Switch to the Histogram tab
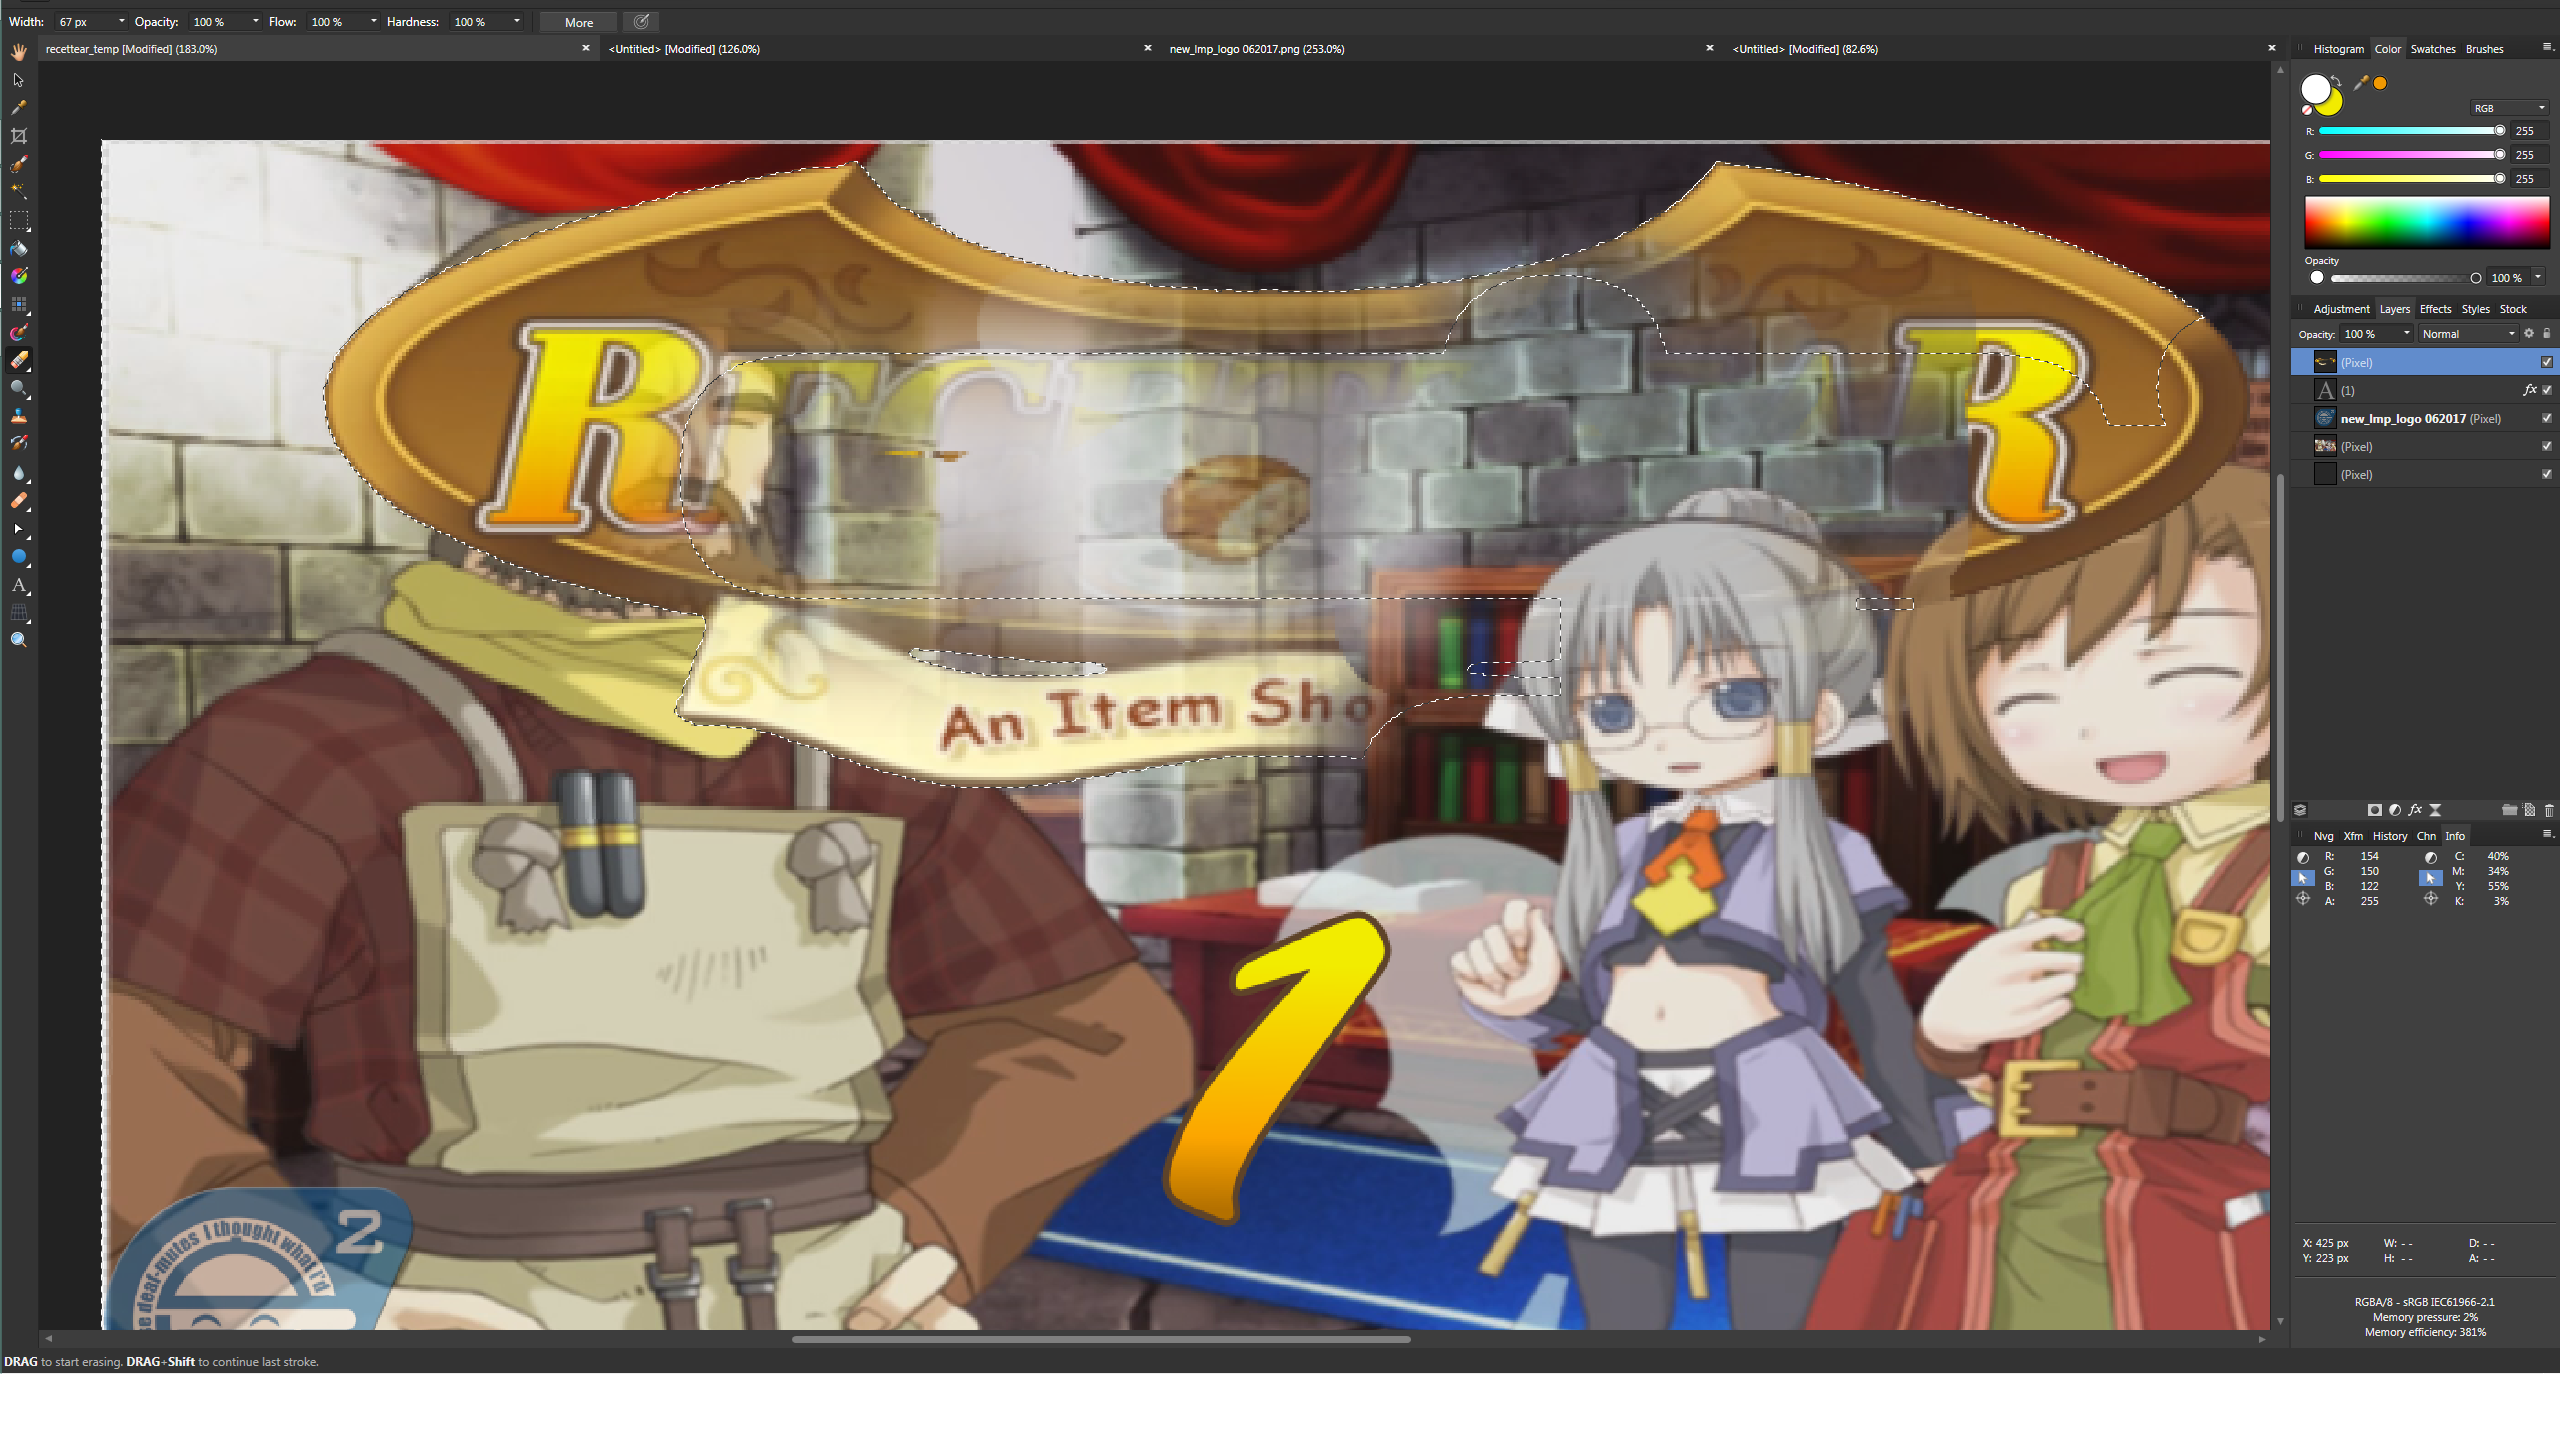 tap(2338, 49)
